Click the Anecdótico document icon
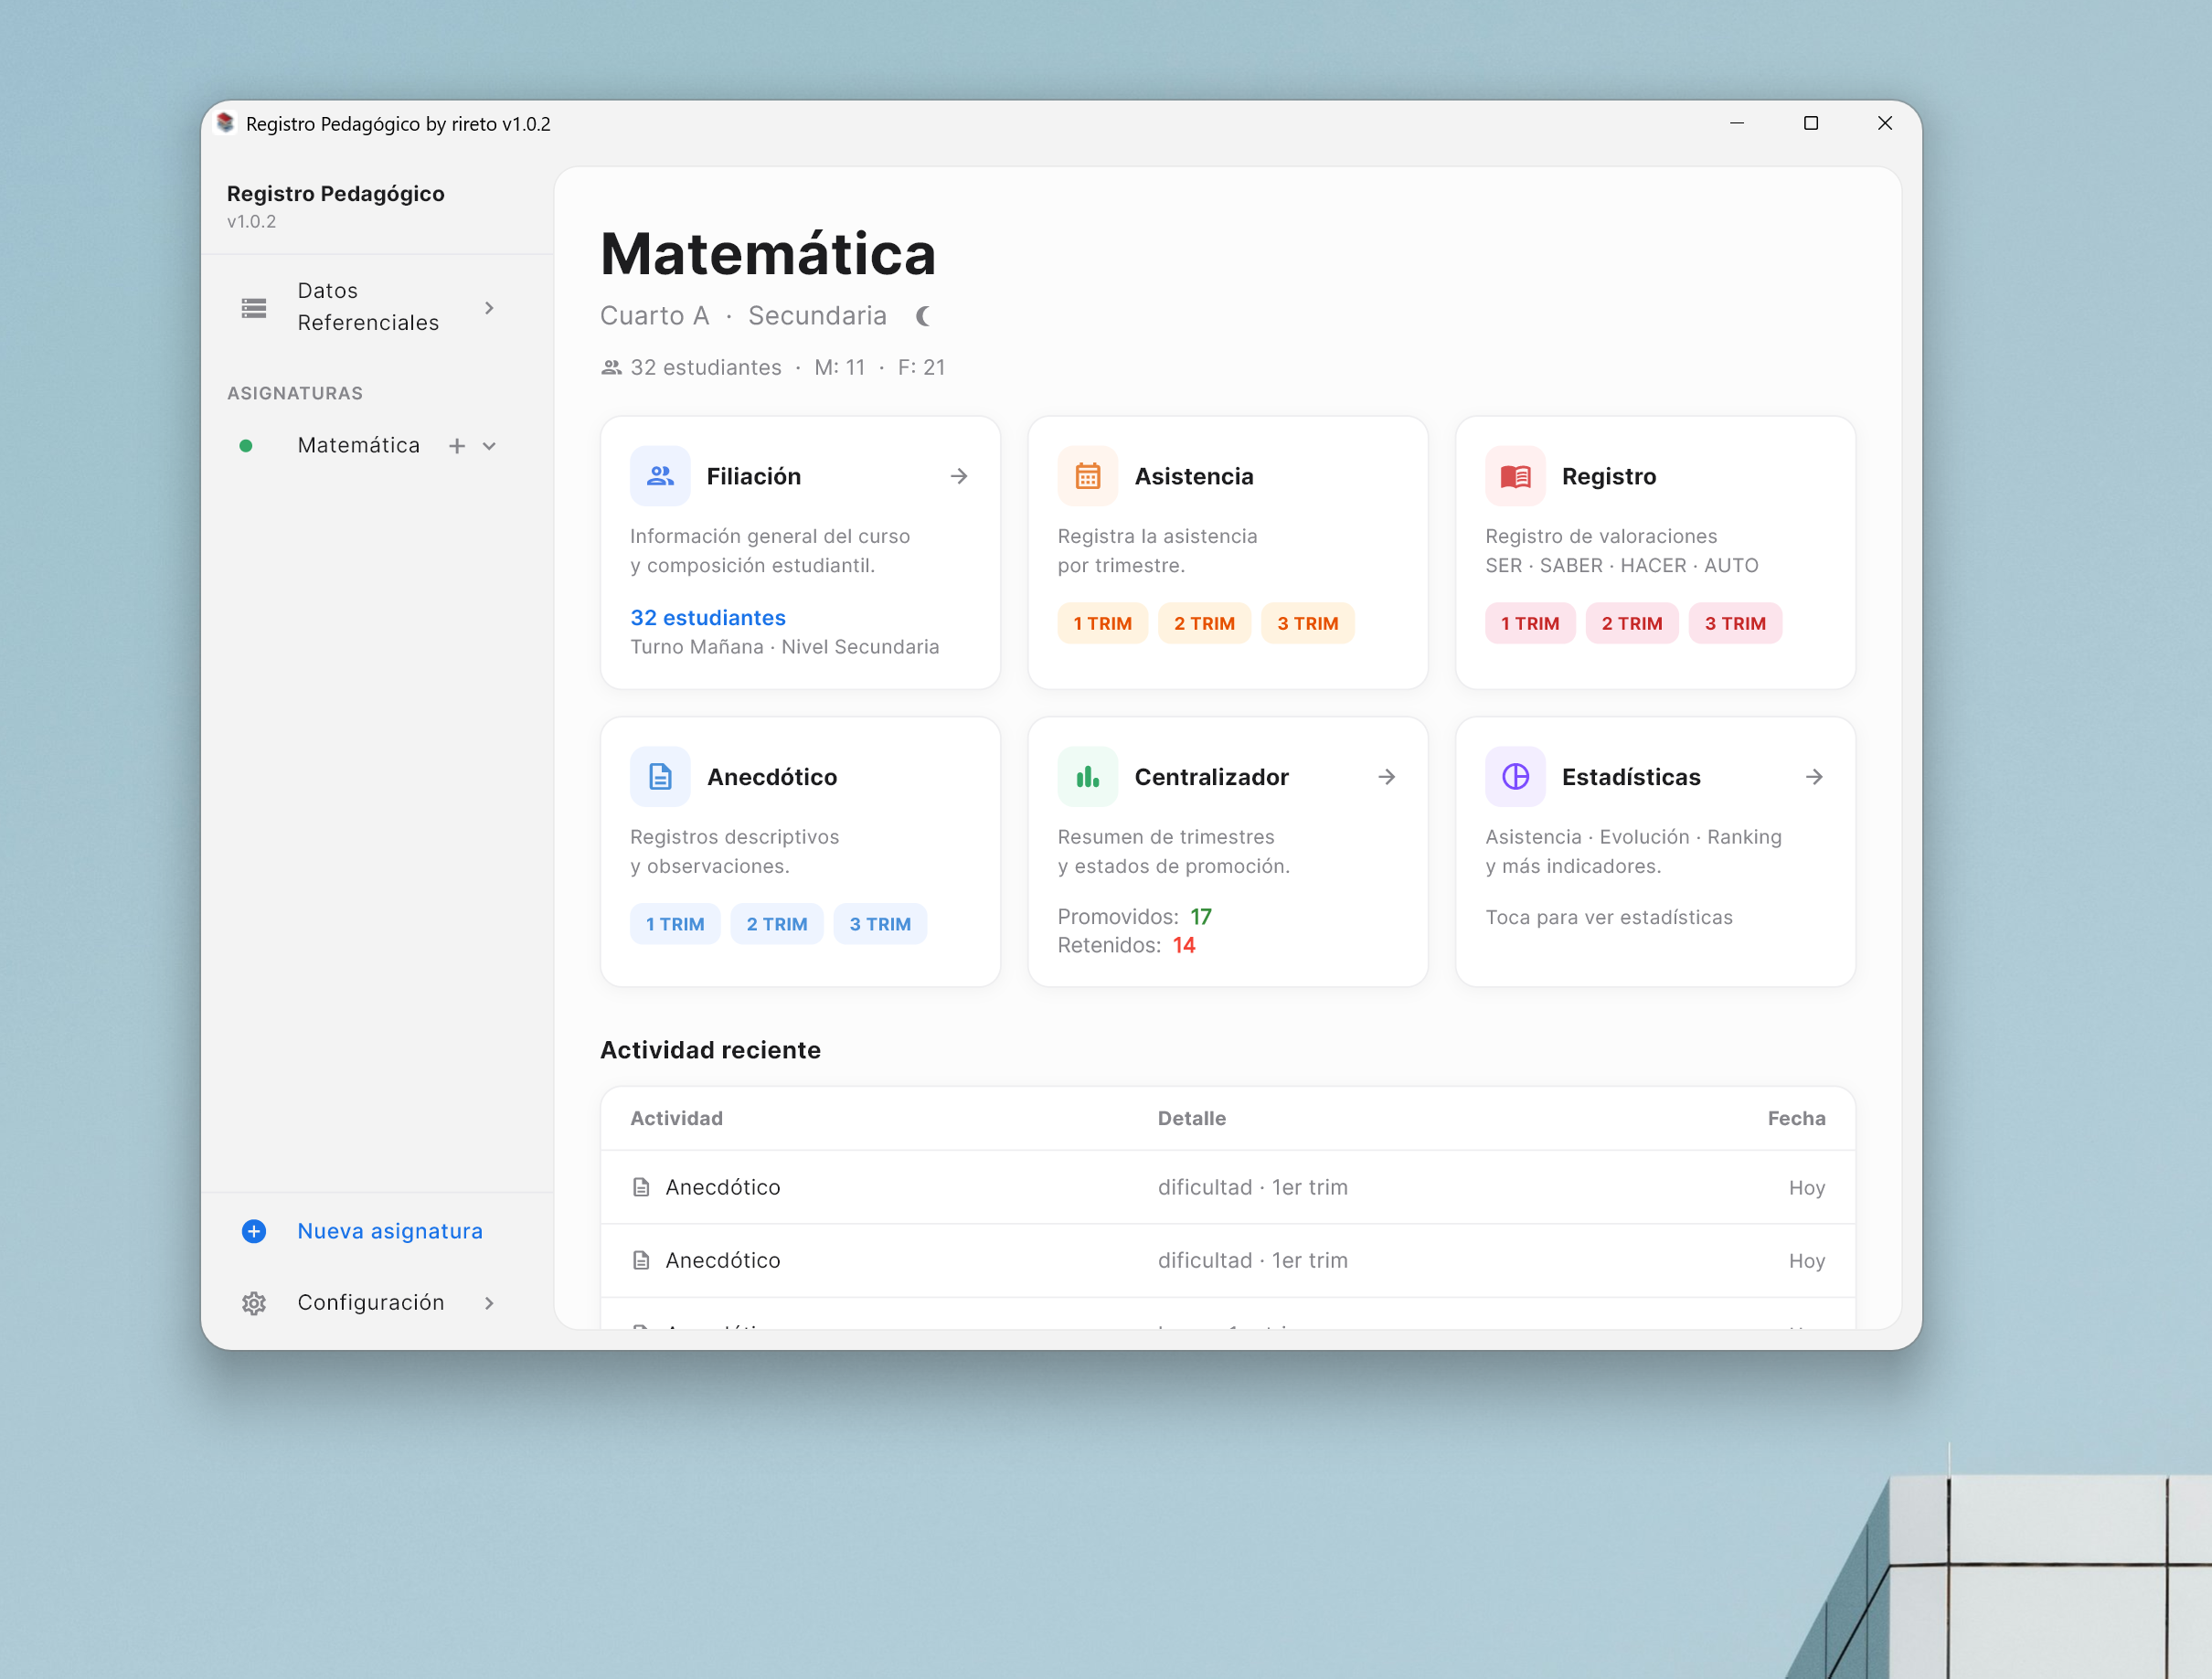Screen dimensions: 2212x1679 click(660, 777)
